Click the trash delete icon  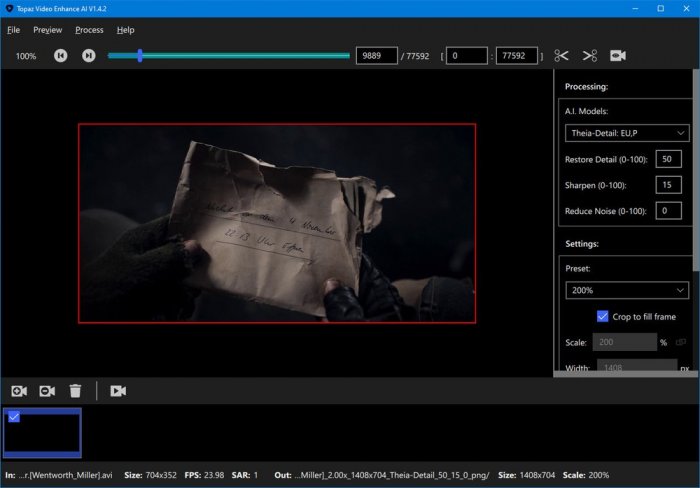click(x=75, y=391)
